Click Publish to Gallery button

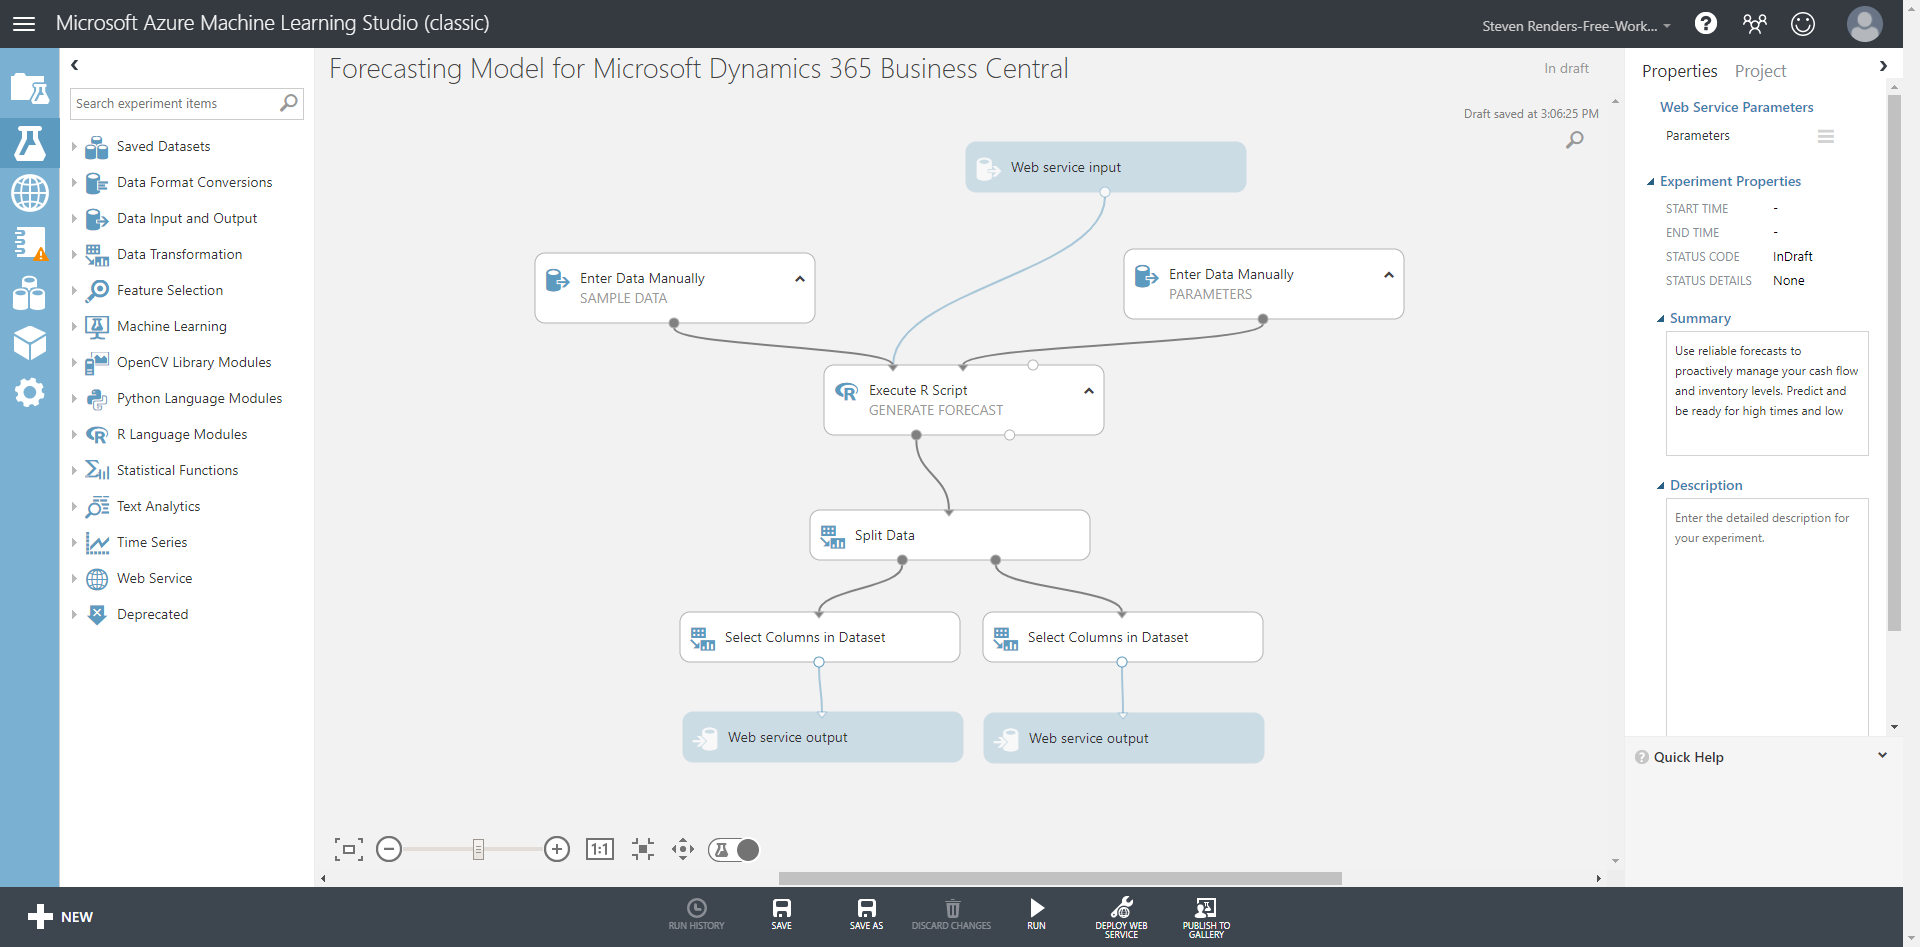point(1206,916)
